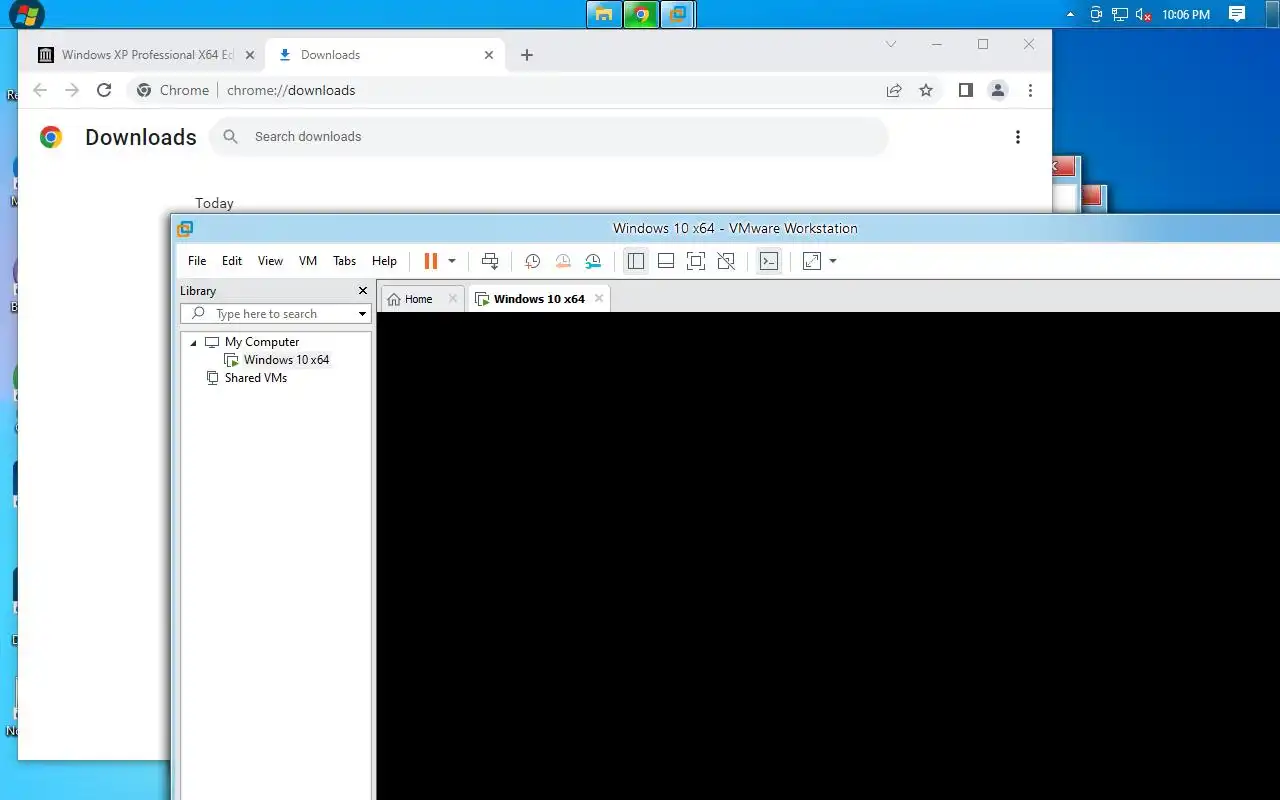Reload the Chrome page
This screenshot has height=800, width=1280.
click(104, 90)
